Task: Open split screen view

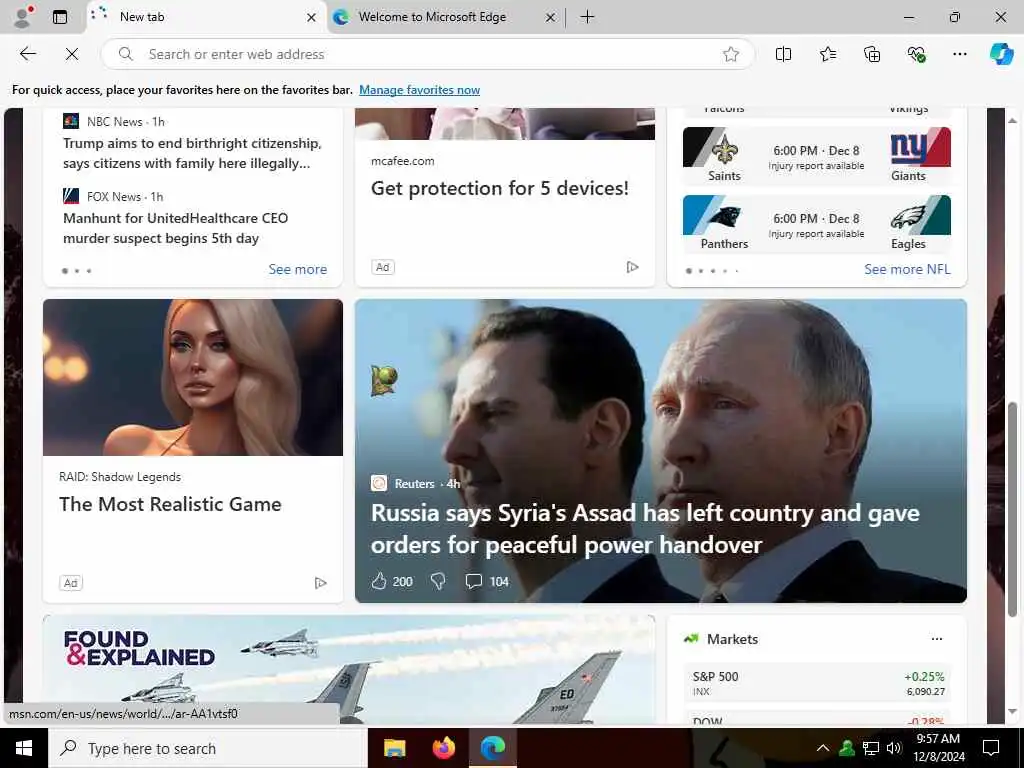Action: pos(783,54)
